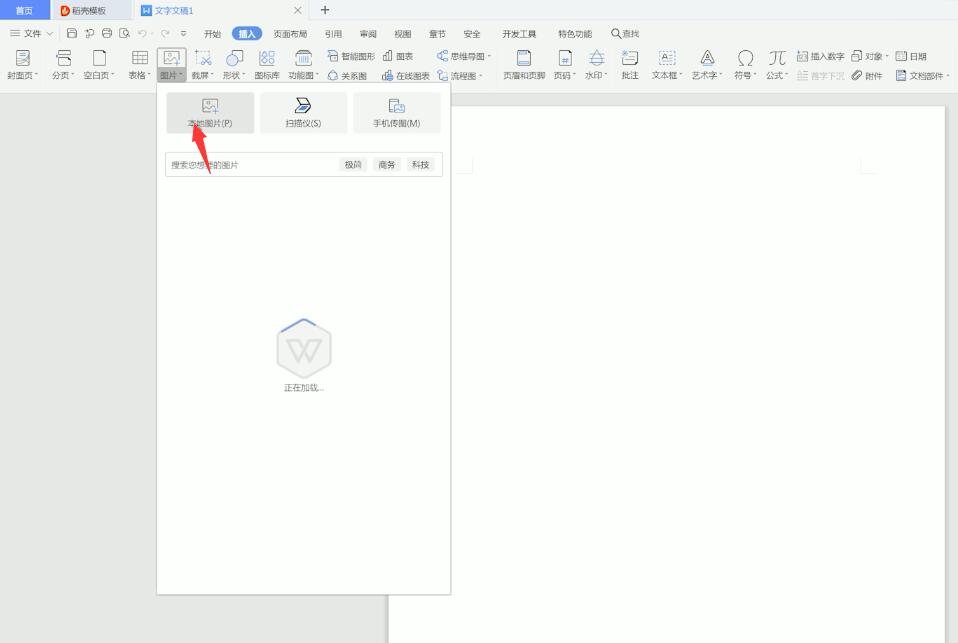Click 插入数字 insert number
Image resolution: width=958 pixels, height=643 pixels.
tap(821, 56)
